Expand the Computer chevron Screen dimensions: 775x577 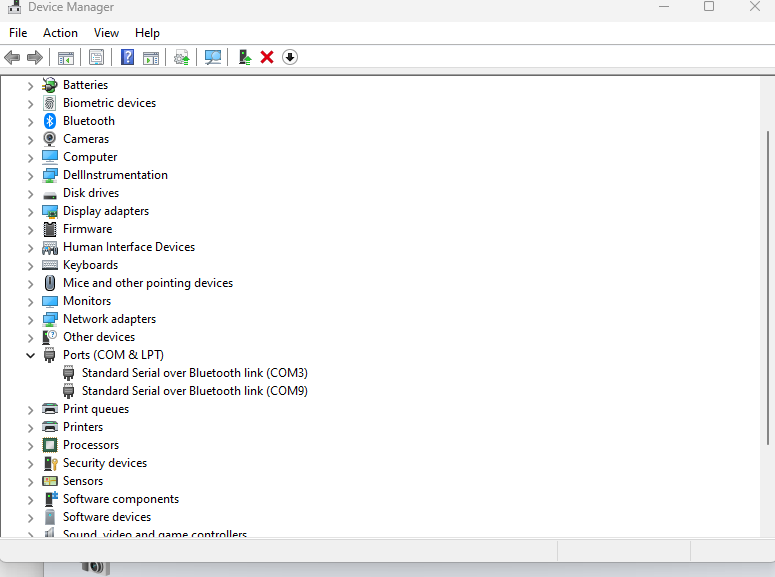coord(30,158)
